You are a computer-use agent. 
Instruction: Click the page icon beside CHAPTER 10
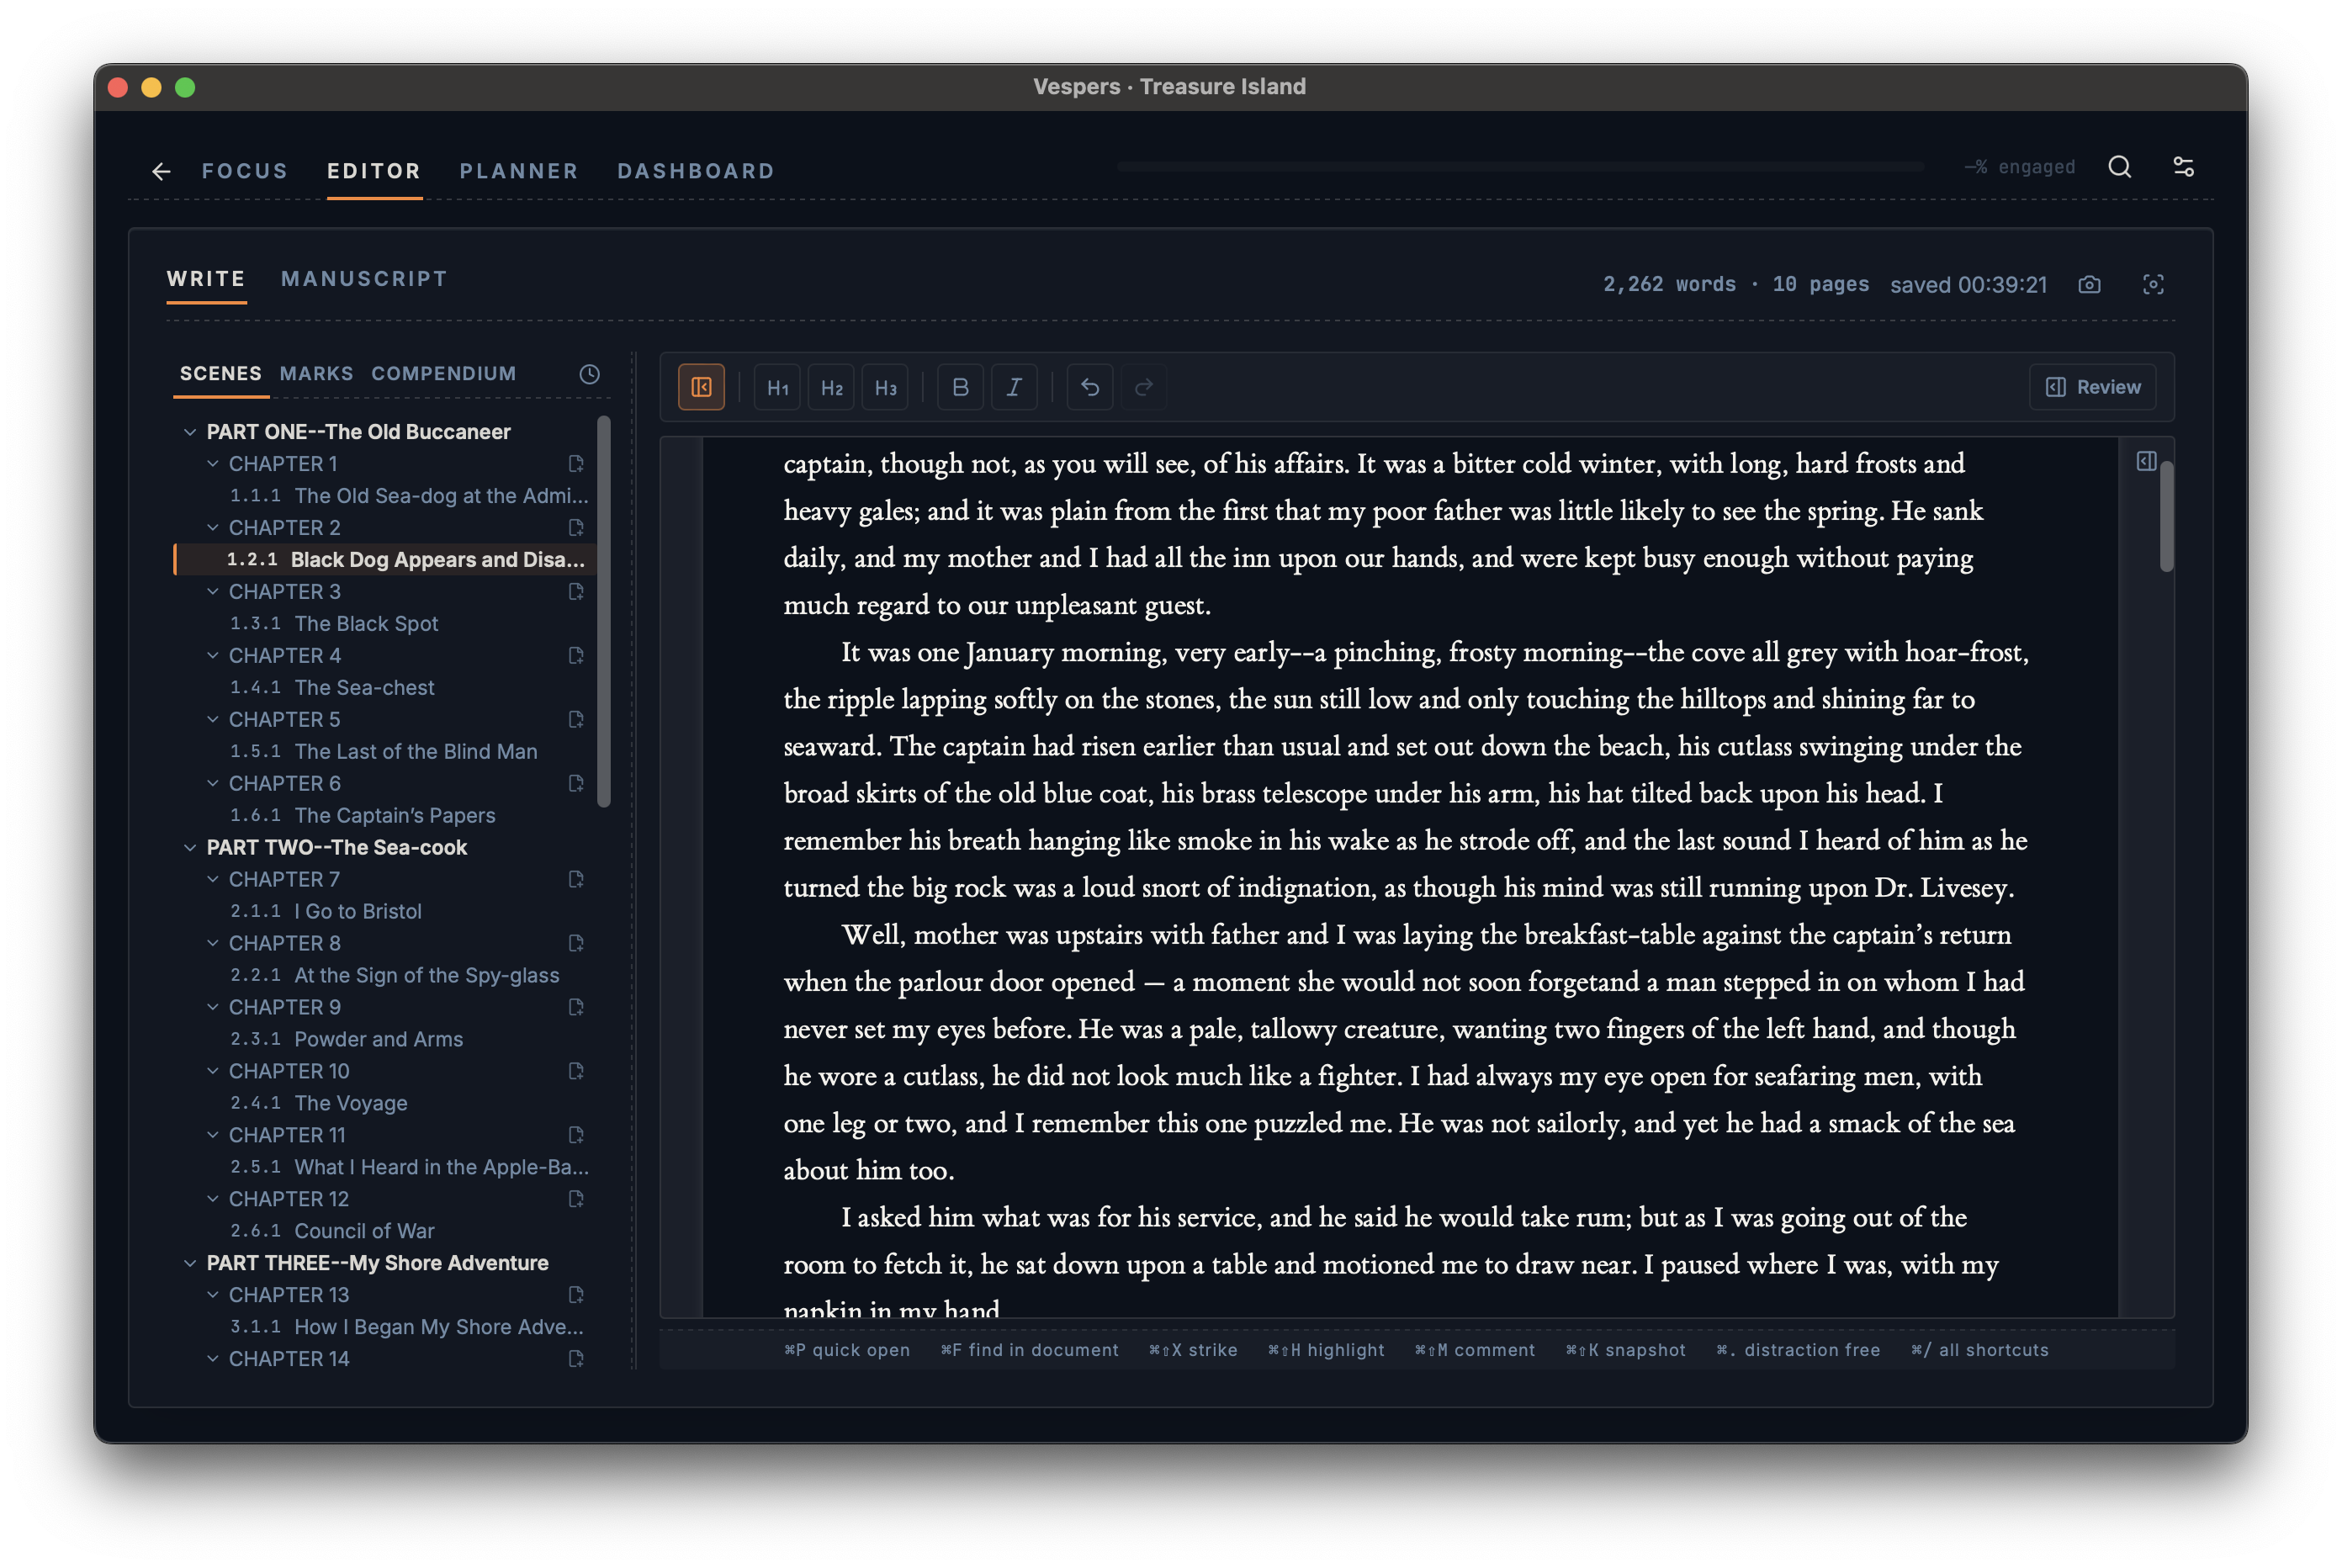point(576,1072)
